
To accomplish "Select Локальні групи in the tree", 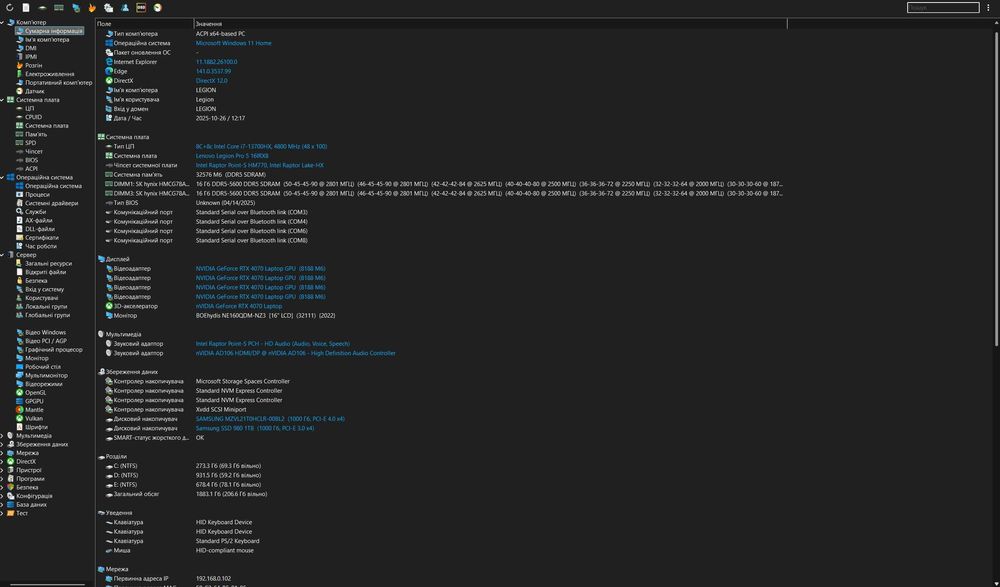I will 41,306.
